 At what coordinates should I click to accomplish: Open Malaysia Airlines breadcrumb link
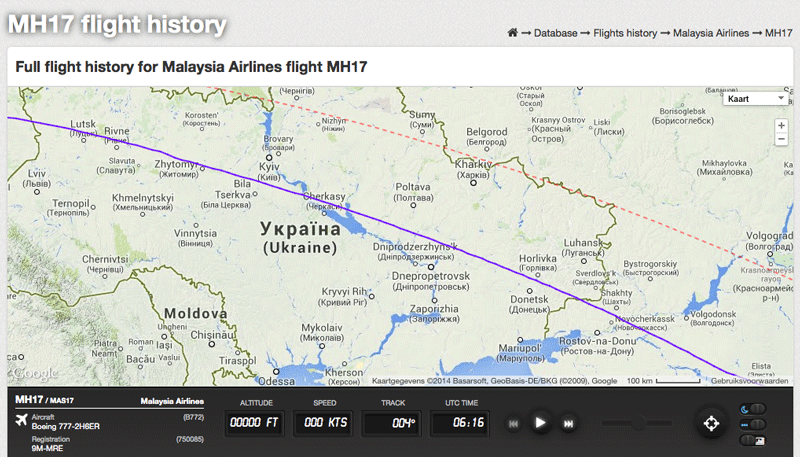click(x=711, y=33)
